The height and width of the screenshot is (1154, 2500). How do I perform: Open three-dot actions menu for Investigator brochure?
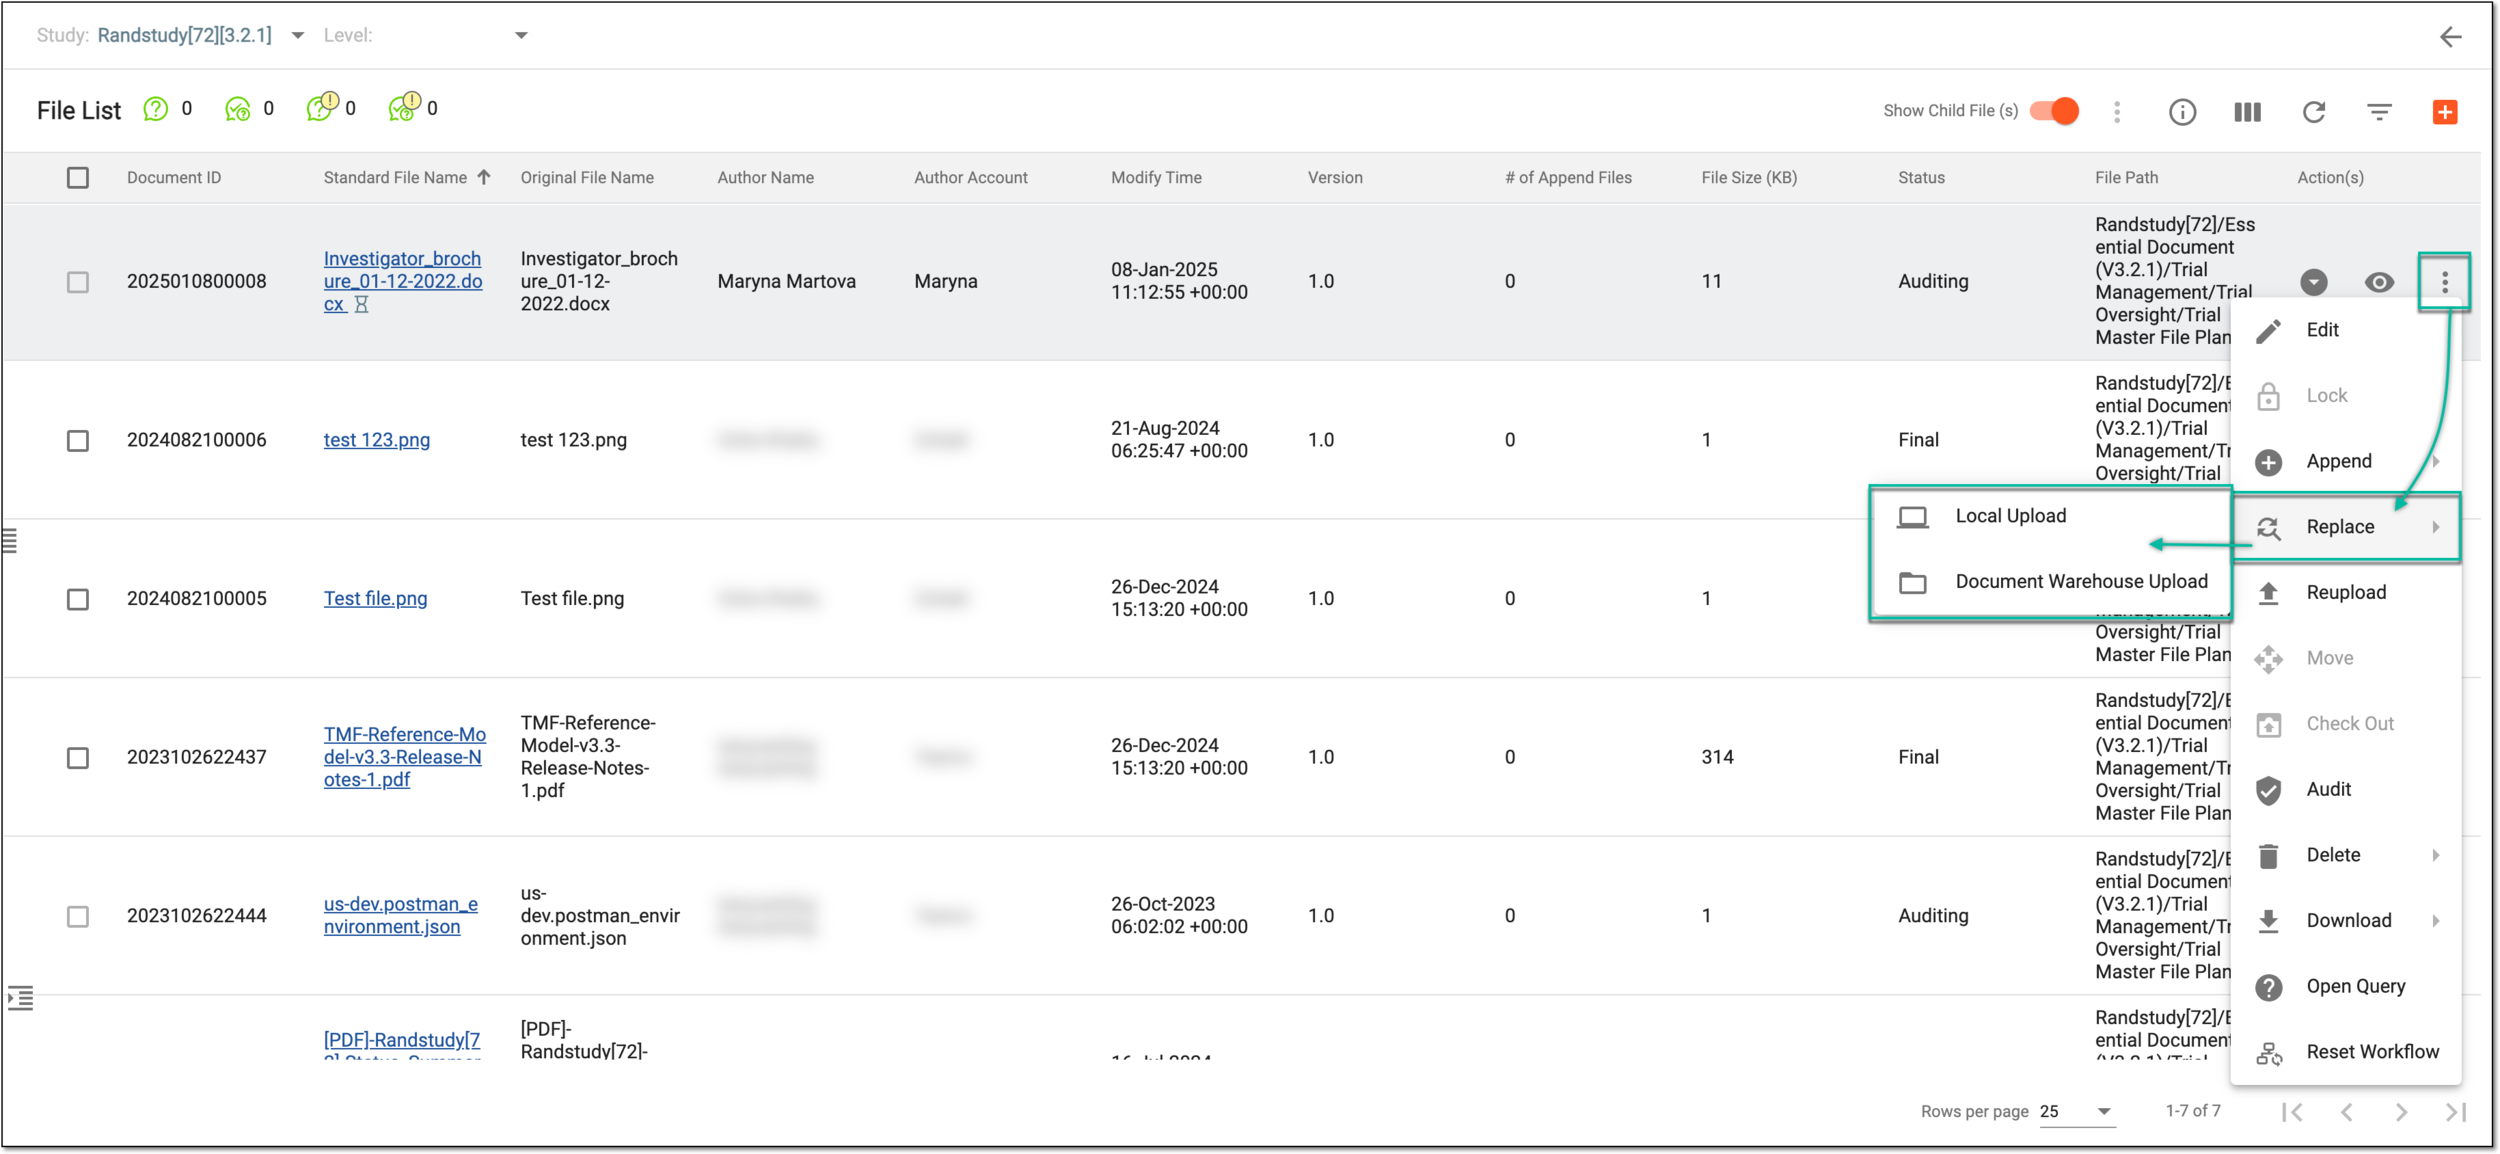[x=2444, y=282]
